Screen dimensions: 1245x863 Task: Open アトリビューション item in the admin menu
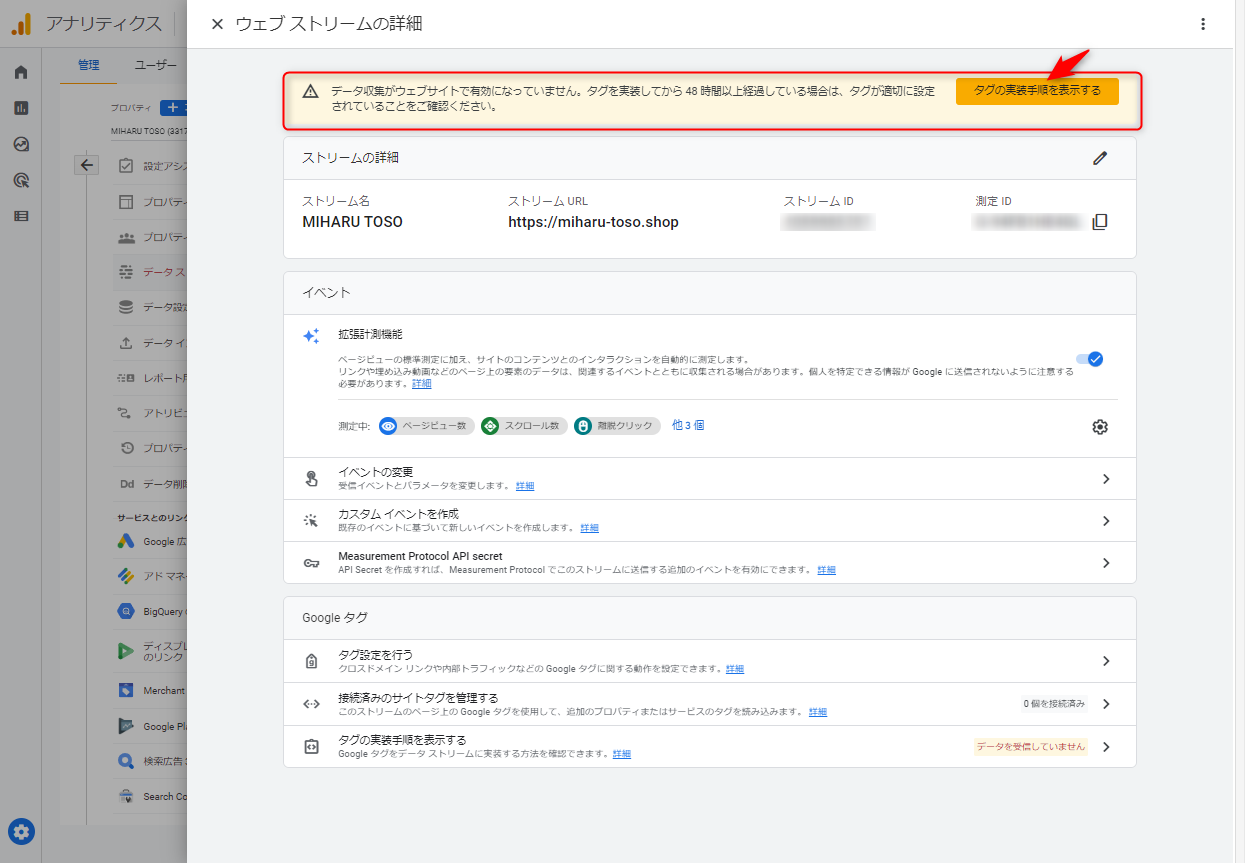(x=150, y=412)
